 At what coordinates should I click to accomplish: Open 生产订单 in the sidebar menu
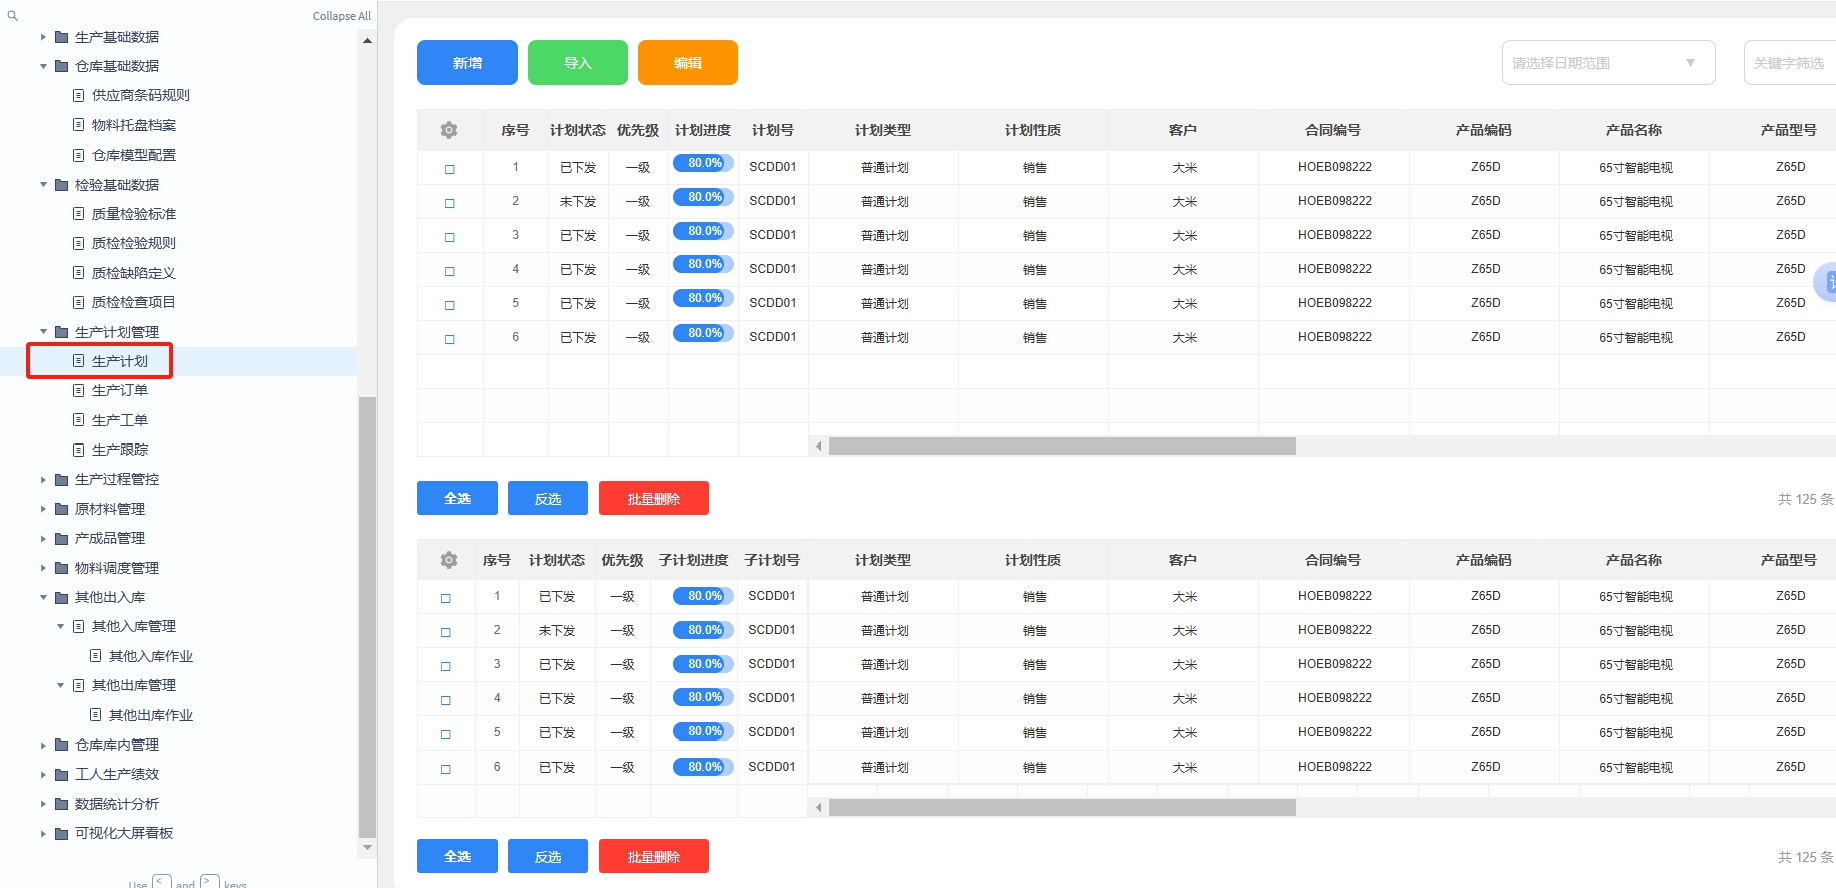pyautogui.click(x=120, y=390)
